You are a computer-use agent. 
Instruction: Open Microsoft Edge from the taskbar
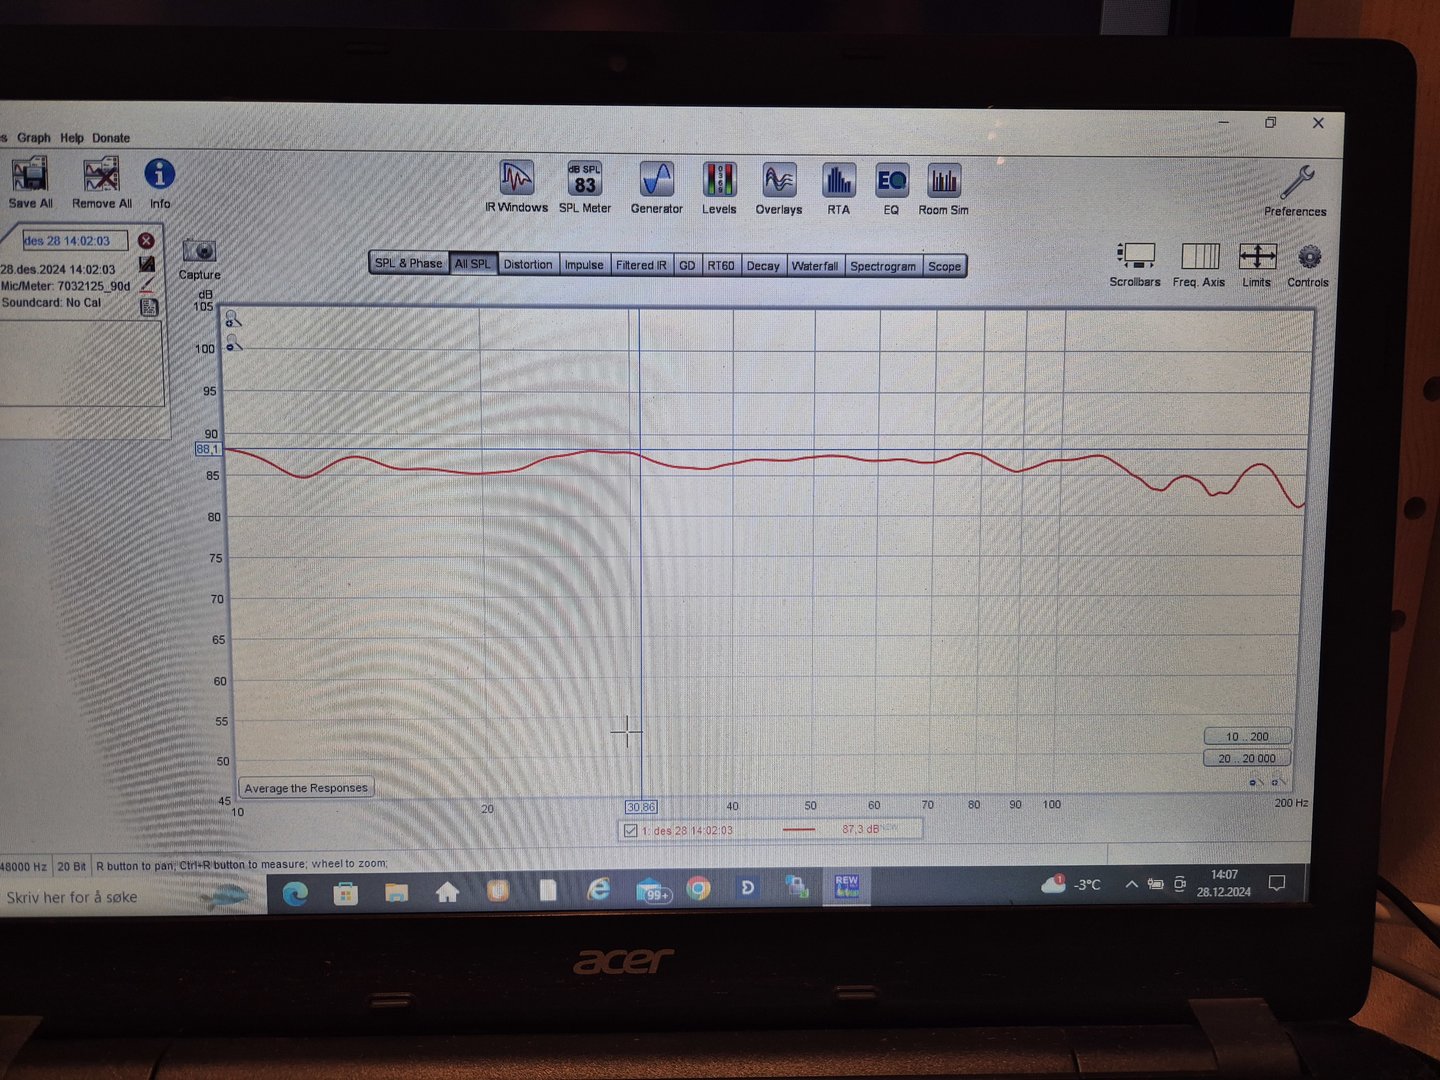pyautogui.click(x=295, y=892)
